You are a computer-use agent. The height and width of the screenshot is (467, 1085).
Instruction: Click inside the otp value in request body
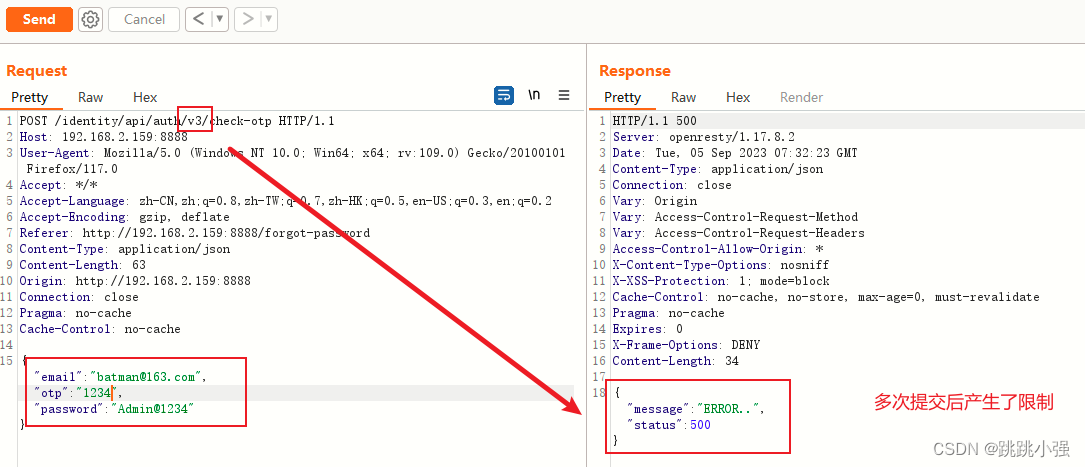click(x=96, y=393)
